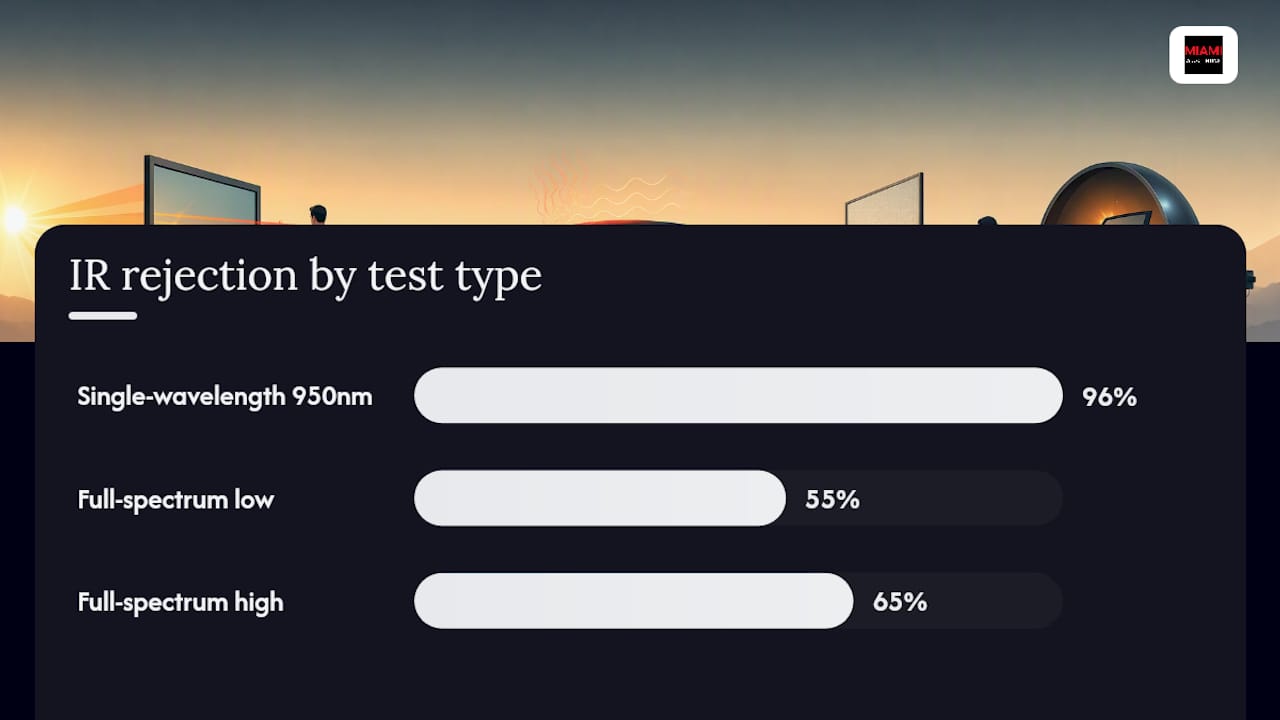Screen dimensions: 1280x720
Task: Click the 96% value label
Action: 1110,397
